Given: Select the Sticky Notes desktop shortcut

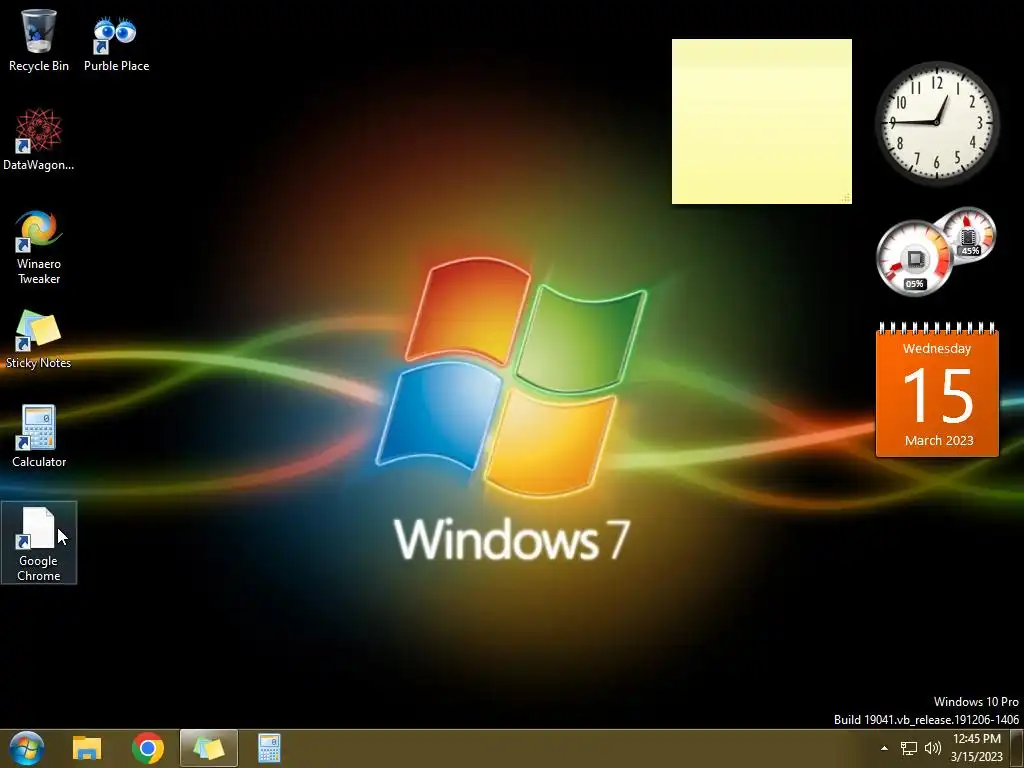Looking at the screenshot, I should [39, 340].
